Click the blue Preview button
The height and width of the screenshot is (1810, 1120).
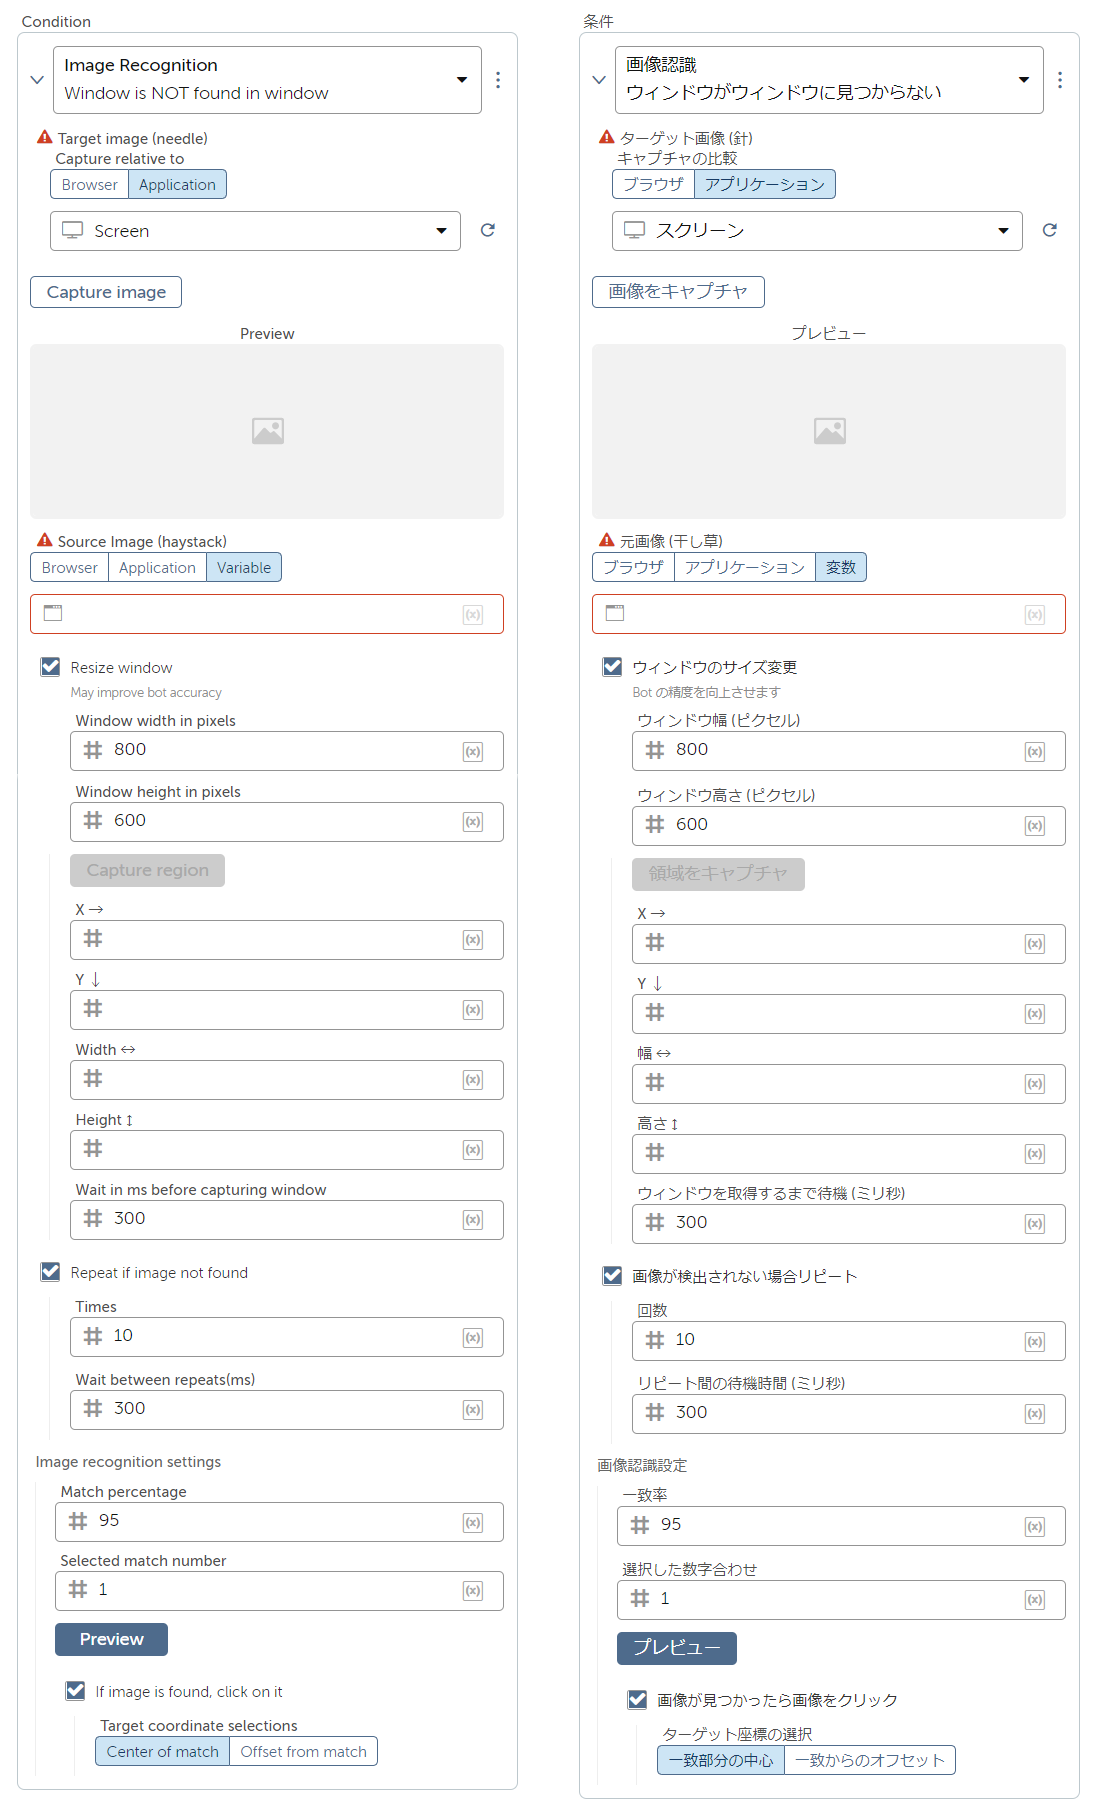111,1639
